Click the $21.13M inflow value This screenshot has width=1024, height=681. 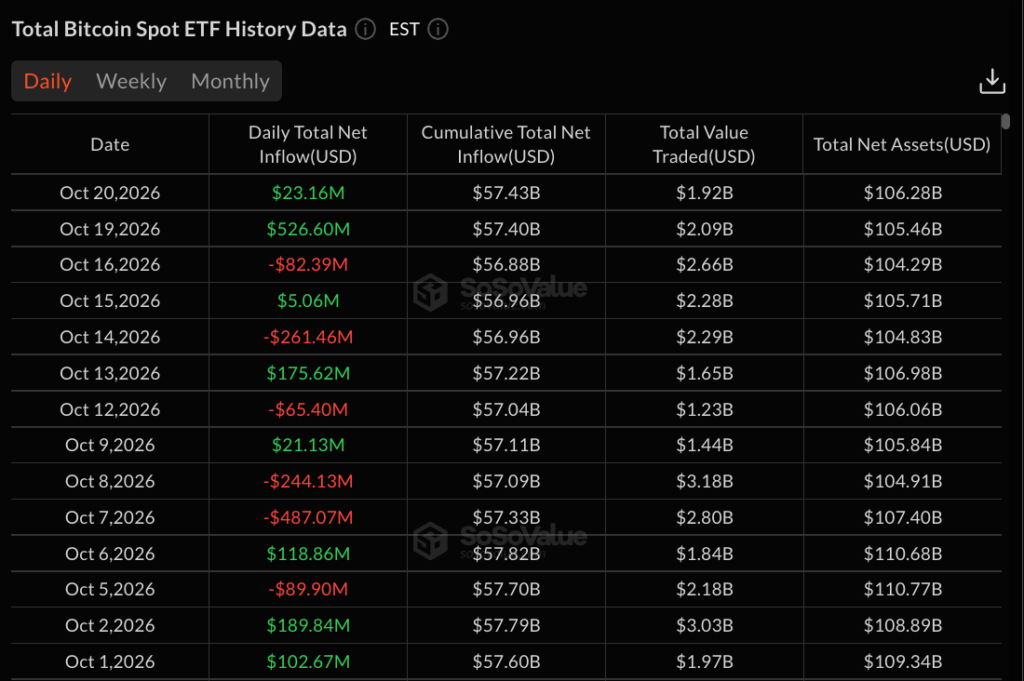click(308, 445)
